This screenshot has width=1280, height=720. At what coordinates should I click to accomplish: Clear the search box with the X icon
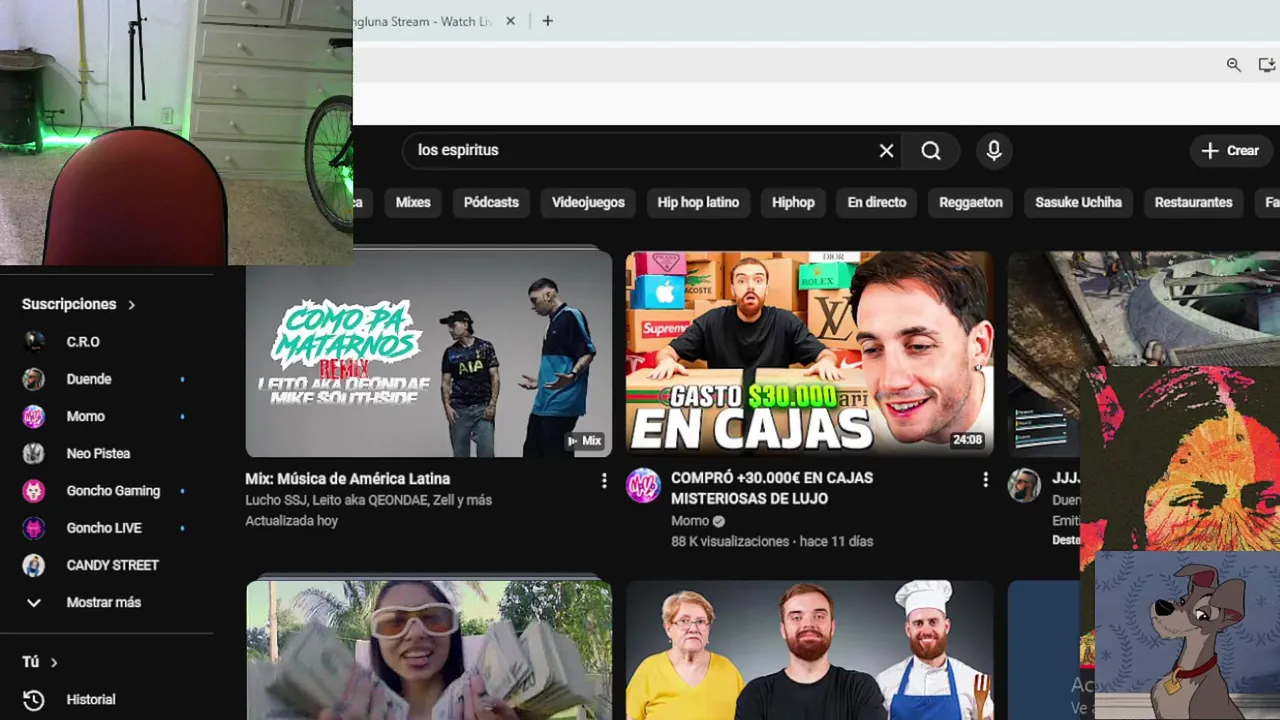pyautogui.click(x=886, y=150)
